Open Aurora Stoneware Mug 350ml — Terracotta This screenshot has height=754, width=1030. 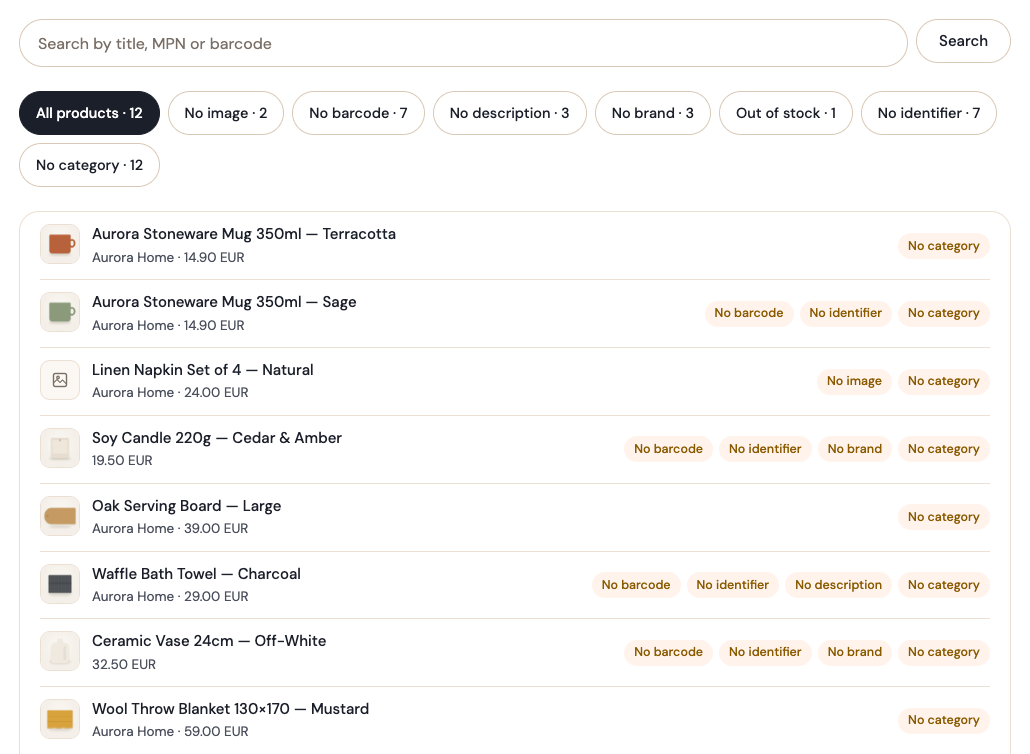(244, 234)
